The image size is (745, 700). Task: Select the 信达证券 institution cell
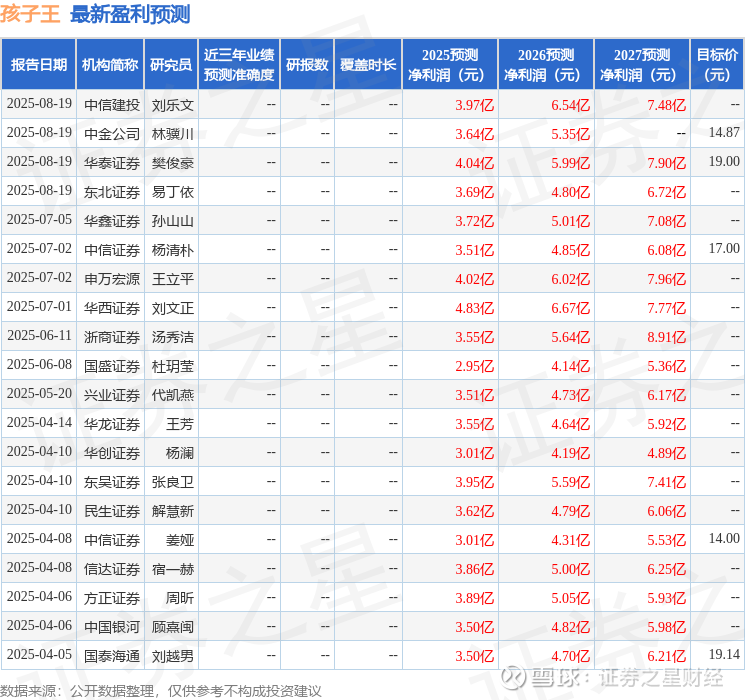(x=112, y=569)
